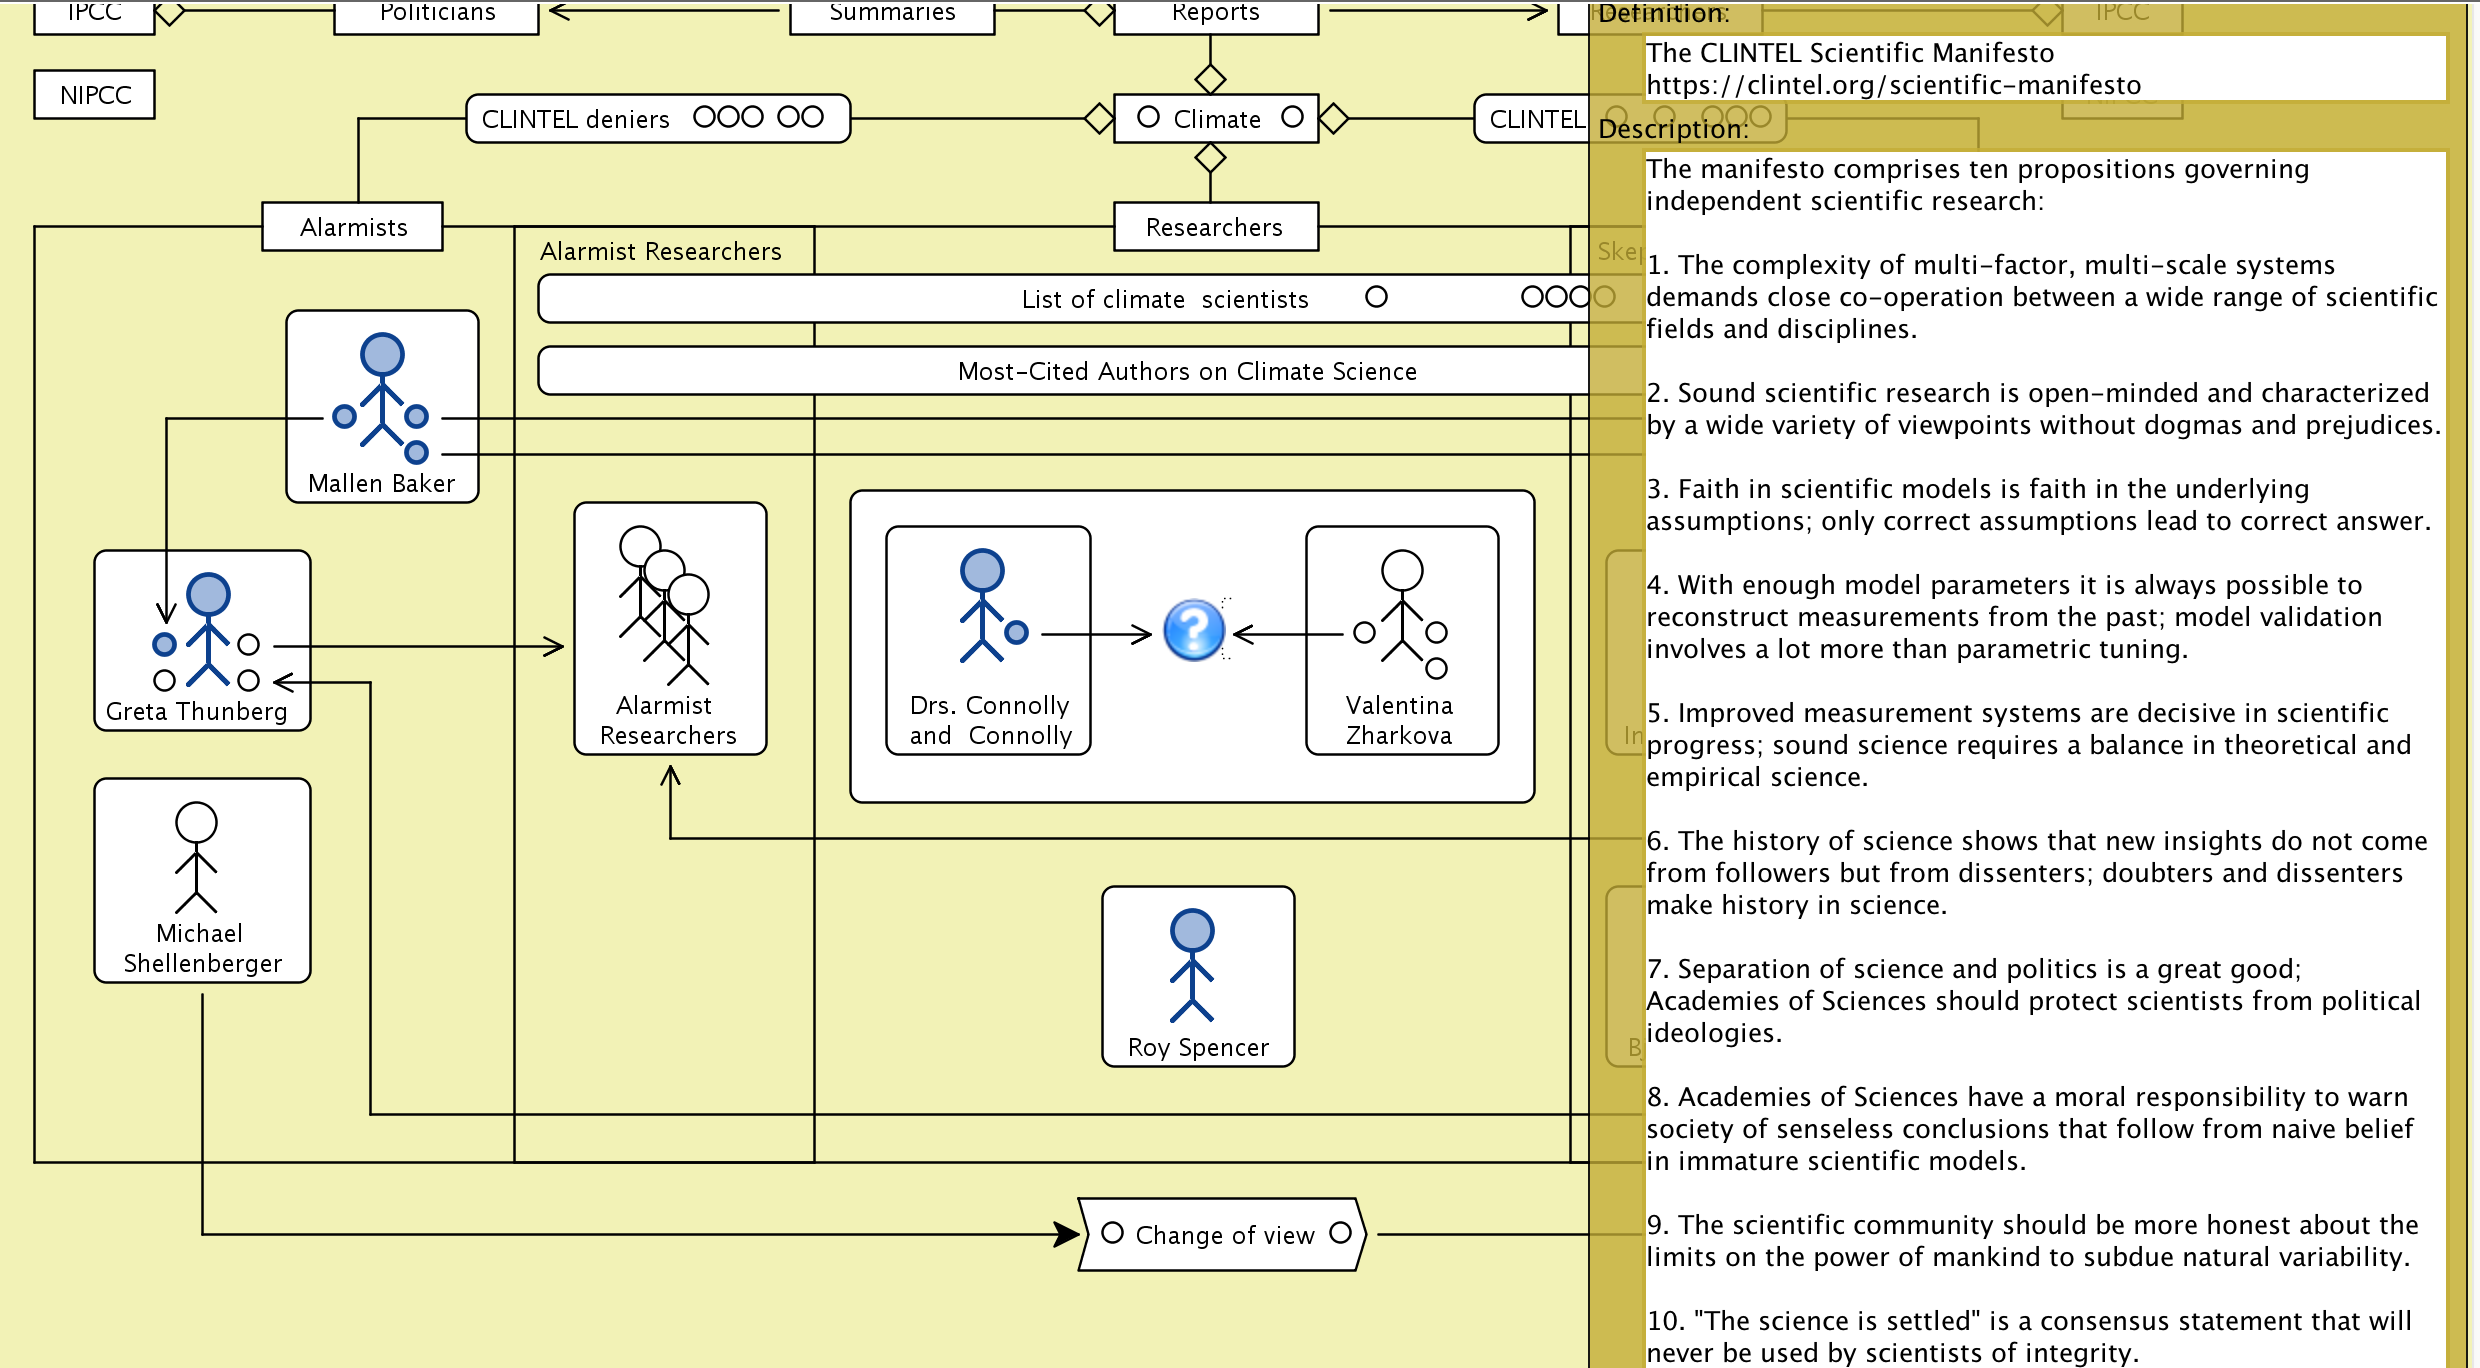Image resolution: width=2480 pixels, height=1368 pixels.
Task: Click the NIPCC box
Action: pos(95,95)
